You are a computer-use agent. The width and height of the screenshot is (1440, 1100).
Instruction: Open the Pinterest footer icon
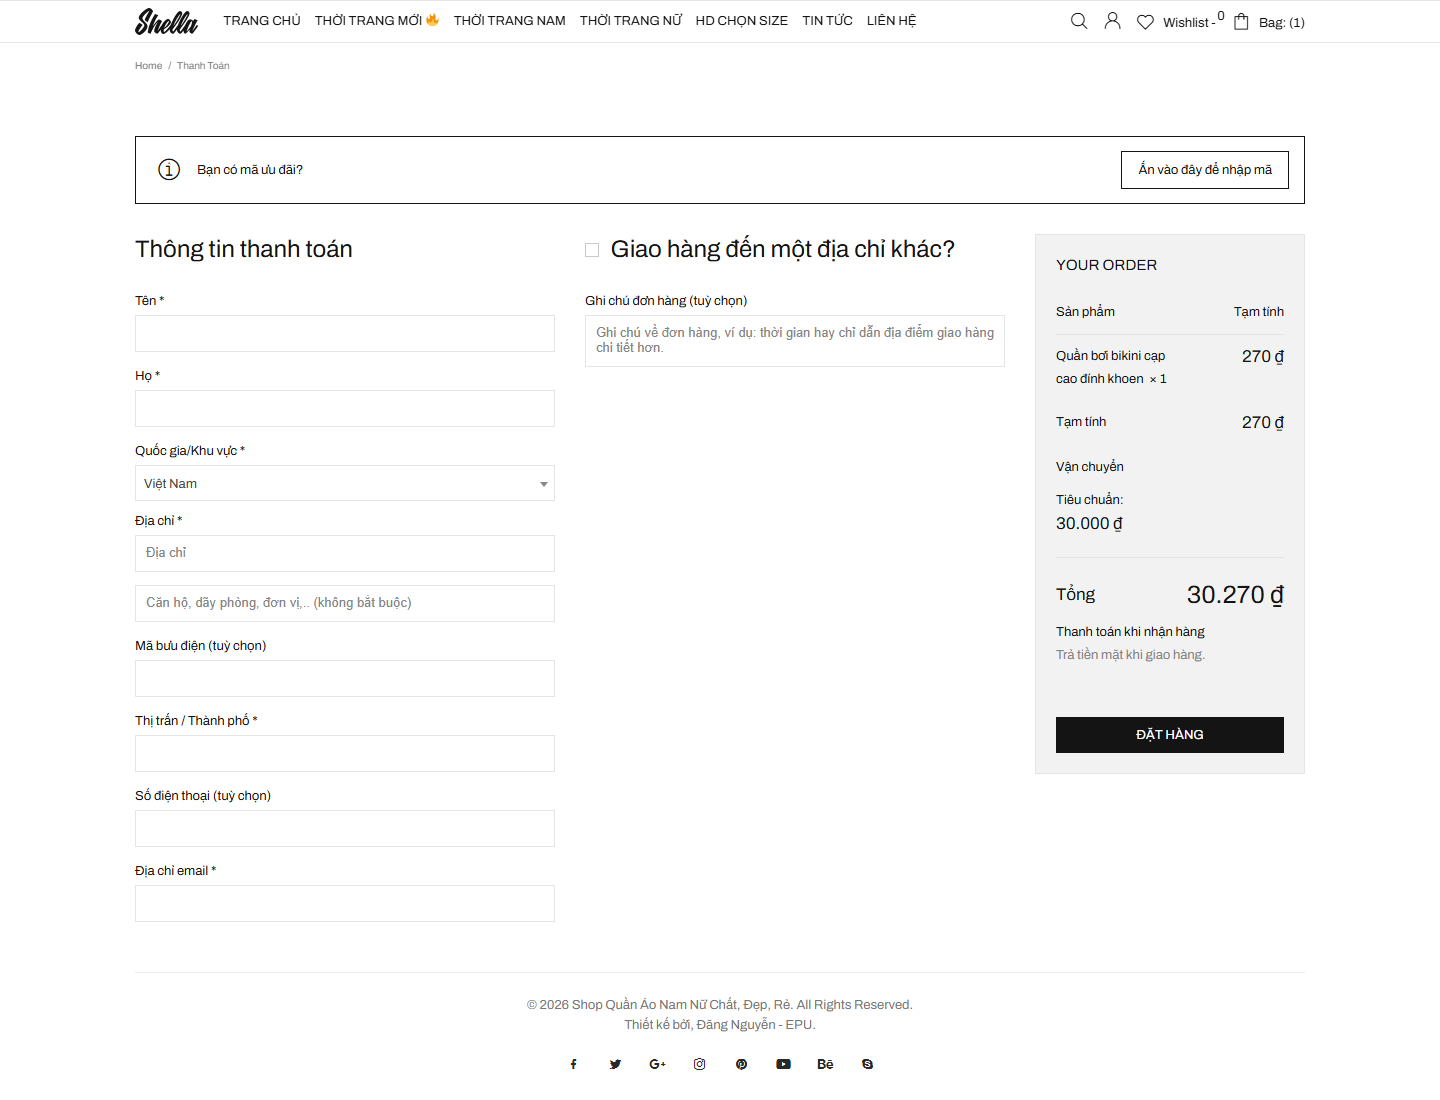coord(741,1064)
